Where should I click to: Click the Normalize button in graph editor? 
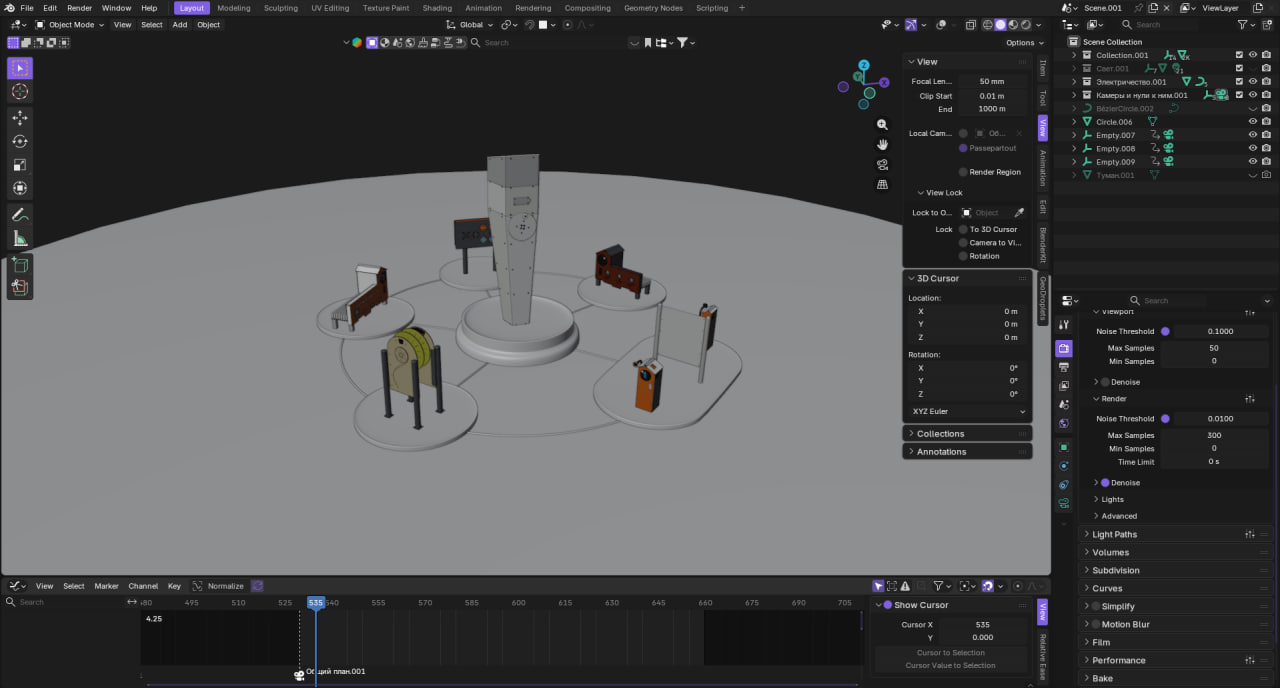(226, 586)
